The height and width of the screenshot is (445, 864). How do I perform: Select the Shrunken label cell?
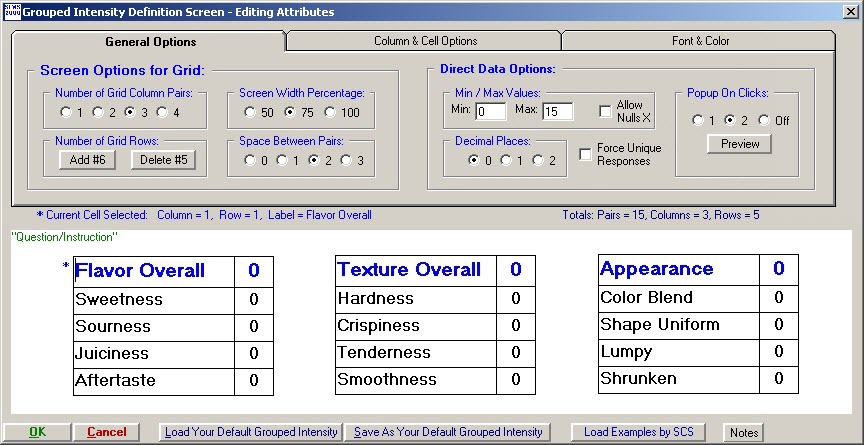(679, 379)
